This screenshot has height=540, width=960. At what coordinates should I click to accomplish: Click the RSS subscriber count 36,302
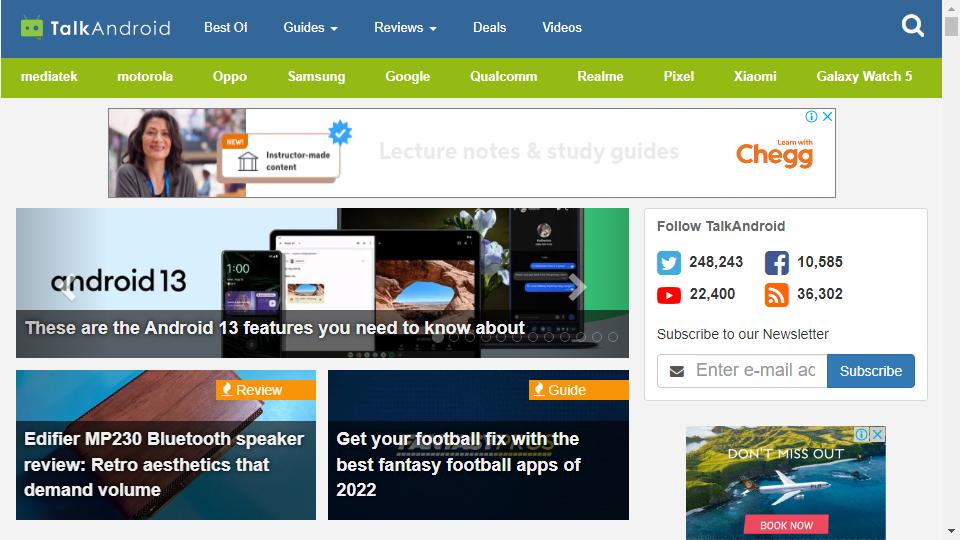tap(820, 294)
